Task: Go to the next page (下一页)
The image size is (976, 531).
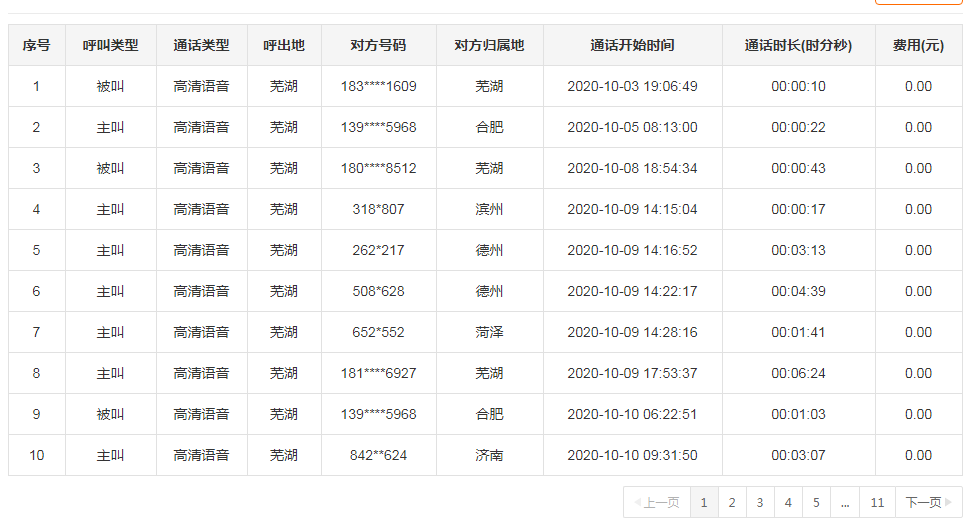Action: (x=922, y=503)
